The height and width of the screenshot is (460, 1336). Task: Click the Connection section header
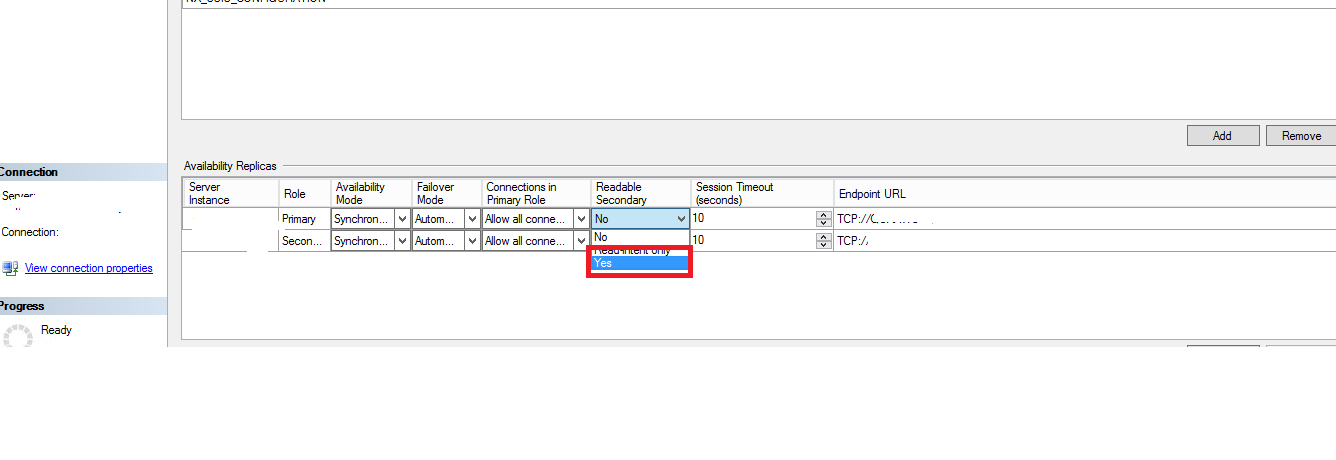click(83, 172)
